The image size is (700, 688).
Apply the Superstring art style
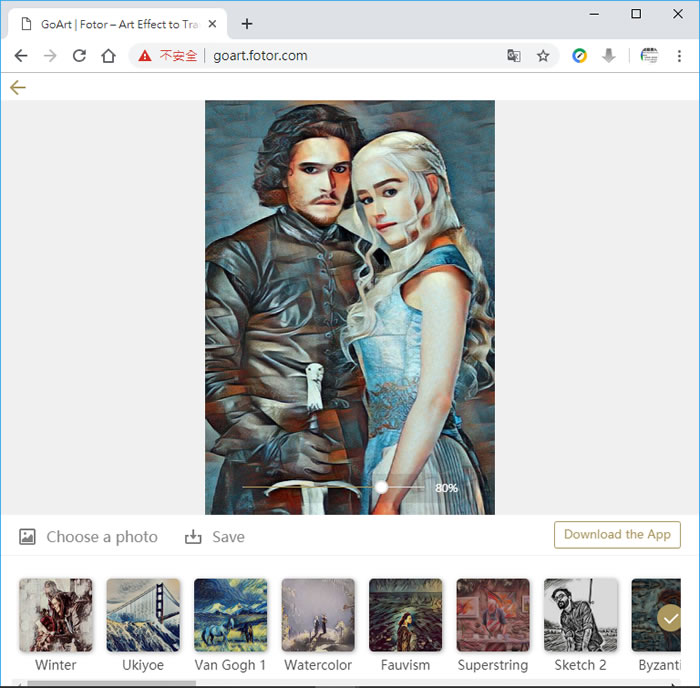[x=493, y=615]
